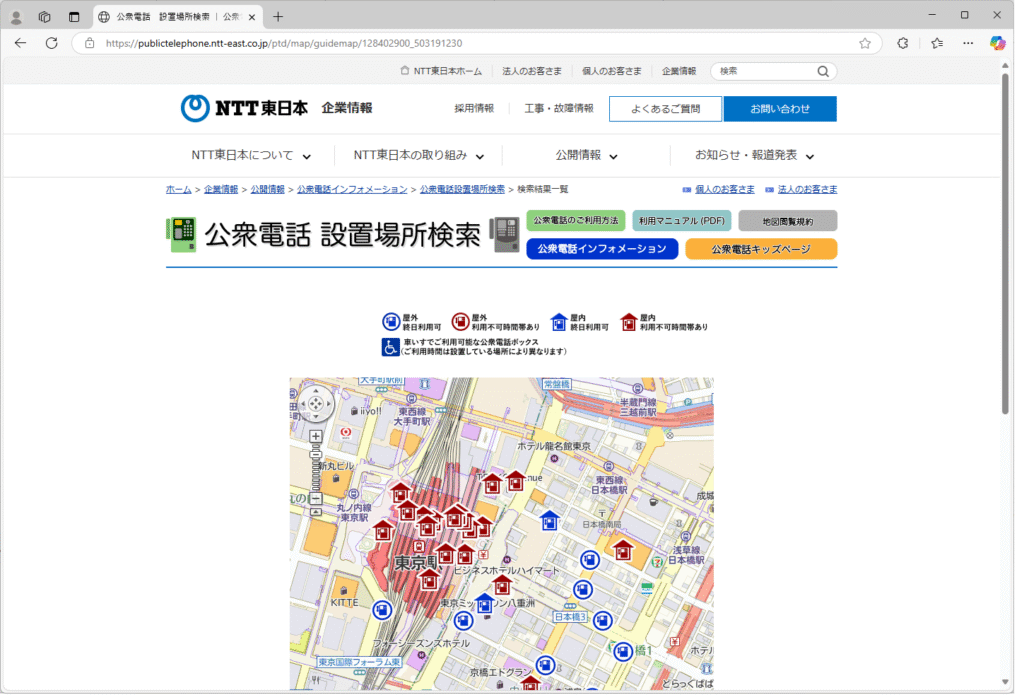The image size is (1024, 695).
Task: Open browser Settings and more menu
Action: (968, 43)
